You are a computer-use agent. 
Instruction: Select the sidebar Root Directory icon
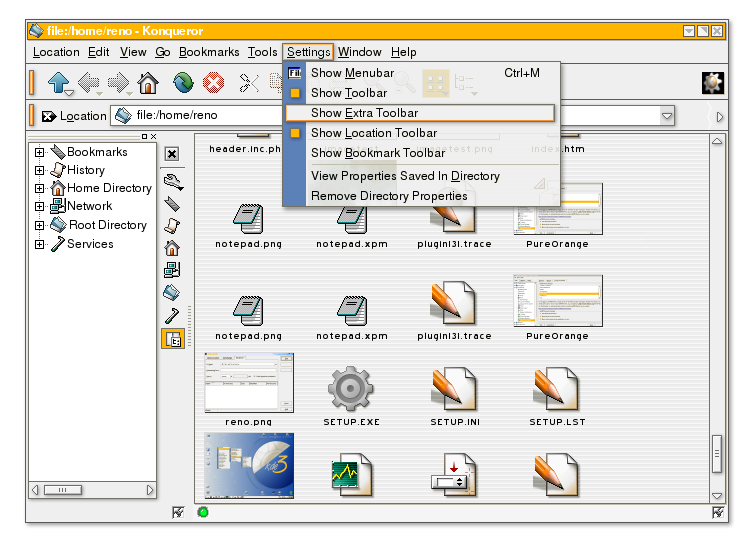[x=172, y=292]
